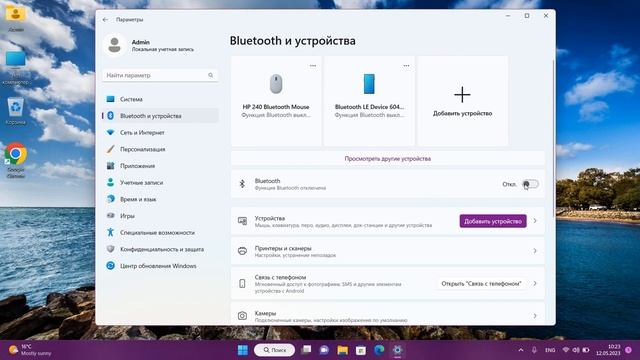Show hidden tray icons chevron

coord(521,350)
